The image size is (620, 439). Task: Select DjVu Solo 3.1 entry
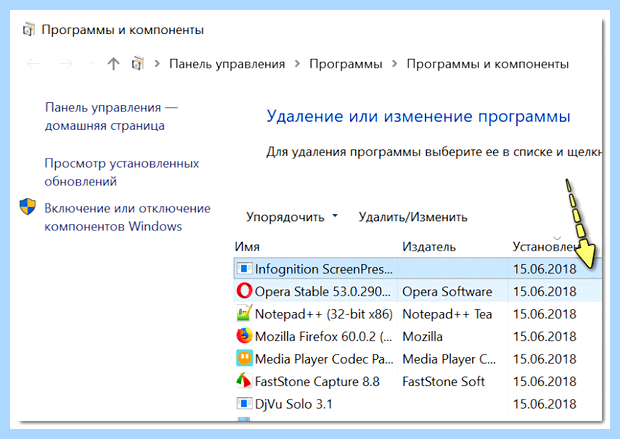pyautogui.click(x=294, y=404)
